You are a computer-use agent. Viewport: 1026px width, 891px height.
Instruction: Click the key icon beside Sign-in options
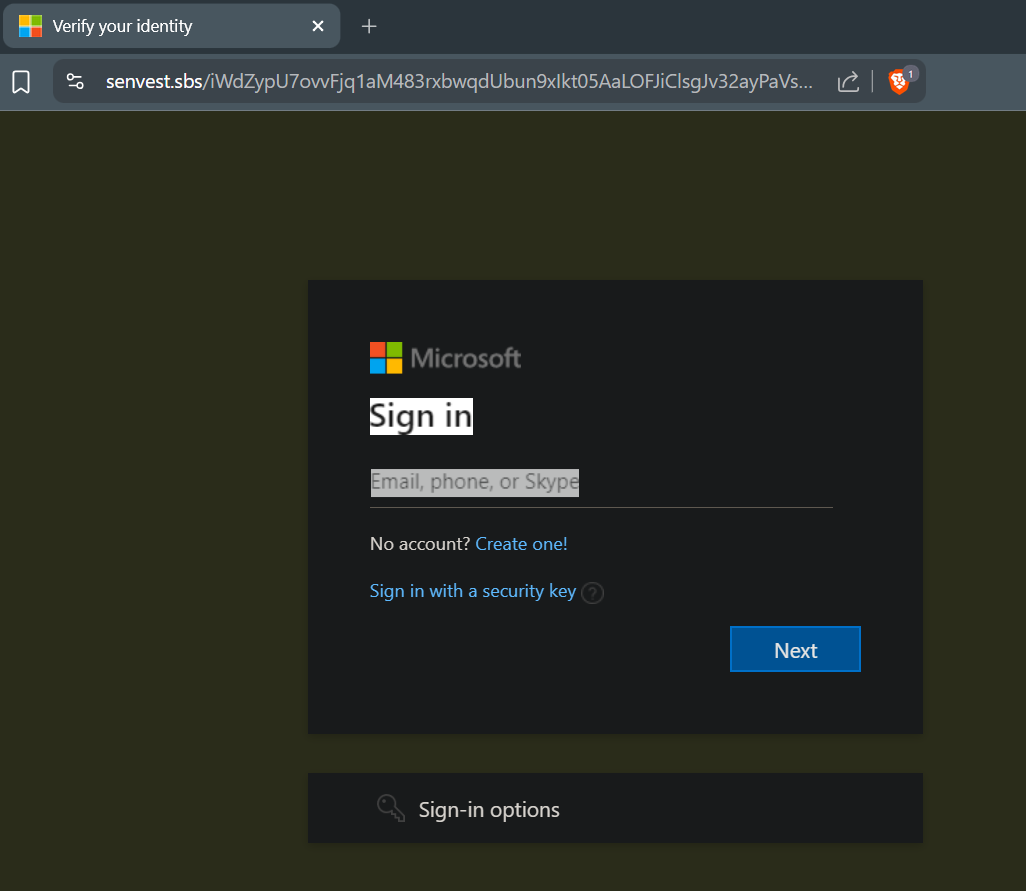[391, 808]
